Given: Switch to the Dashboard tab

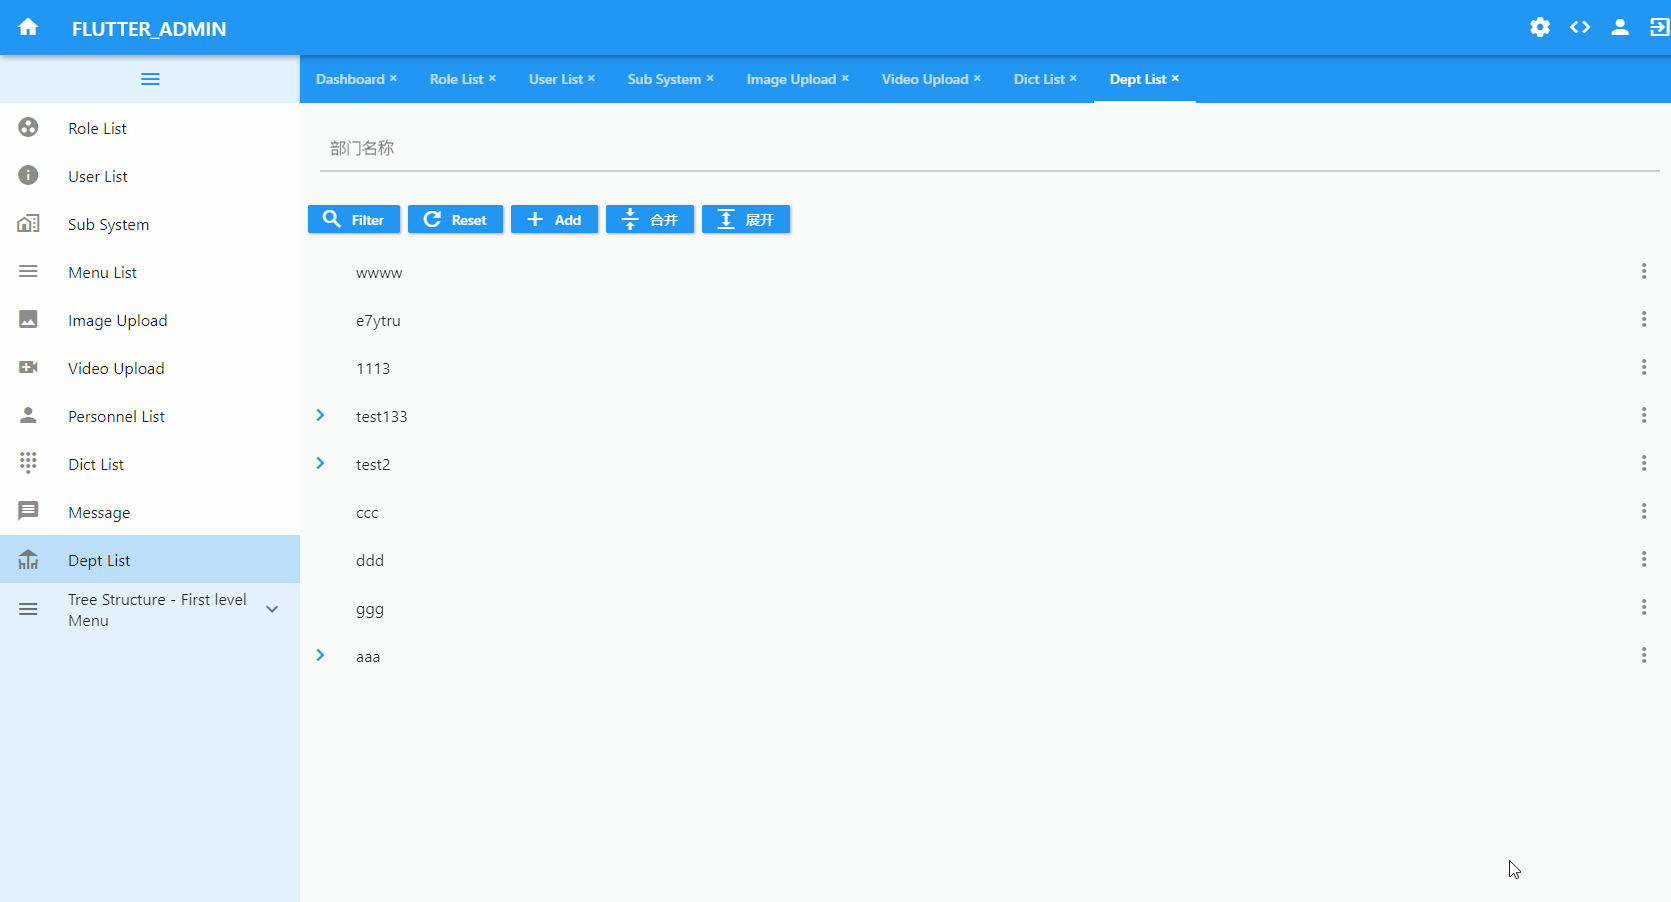Looking at the screenshot, I should pos(350,79).
